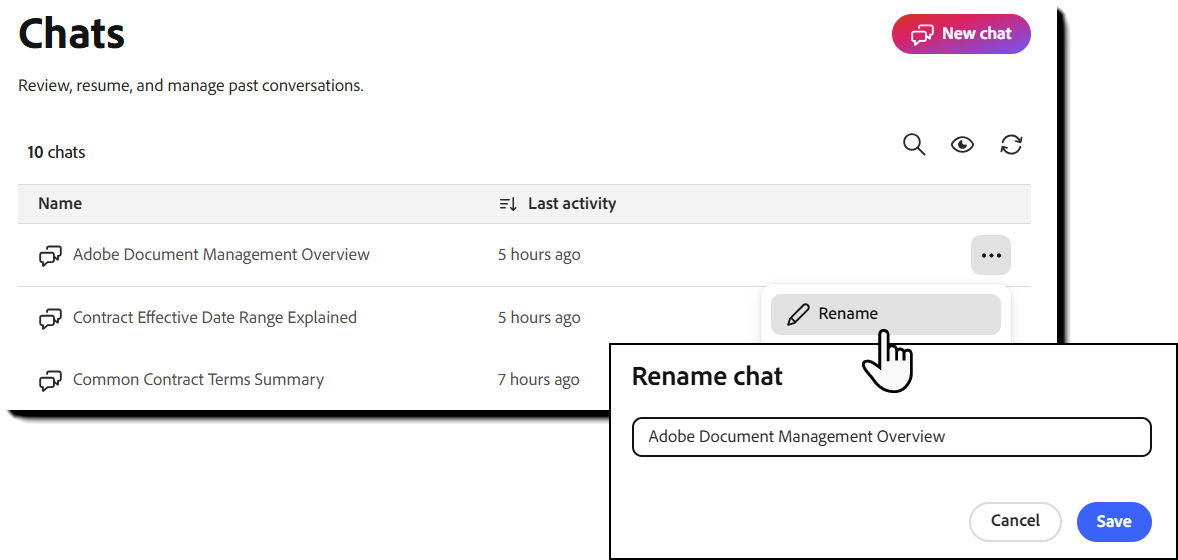The height and width of the screenshot is (560, 1178).
Task: Click the 10 chats count label
Action: [x=56, y=153]
